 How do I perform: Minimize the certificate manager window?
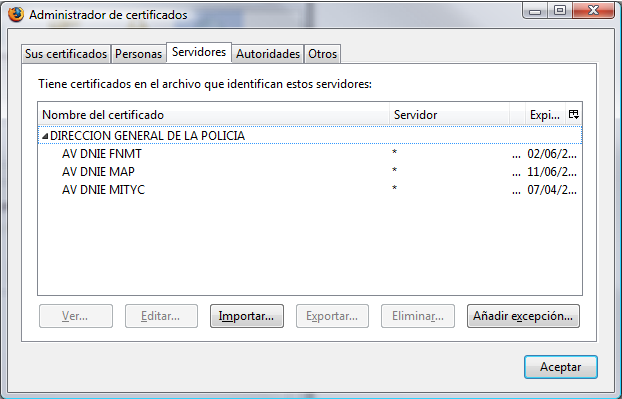pyautogui.click(x=535, y=10)
